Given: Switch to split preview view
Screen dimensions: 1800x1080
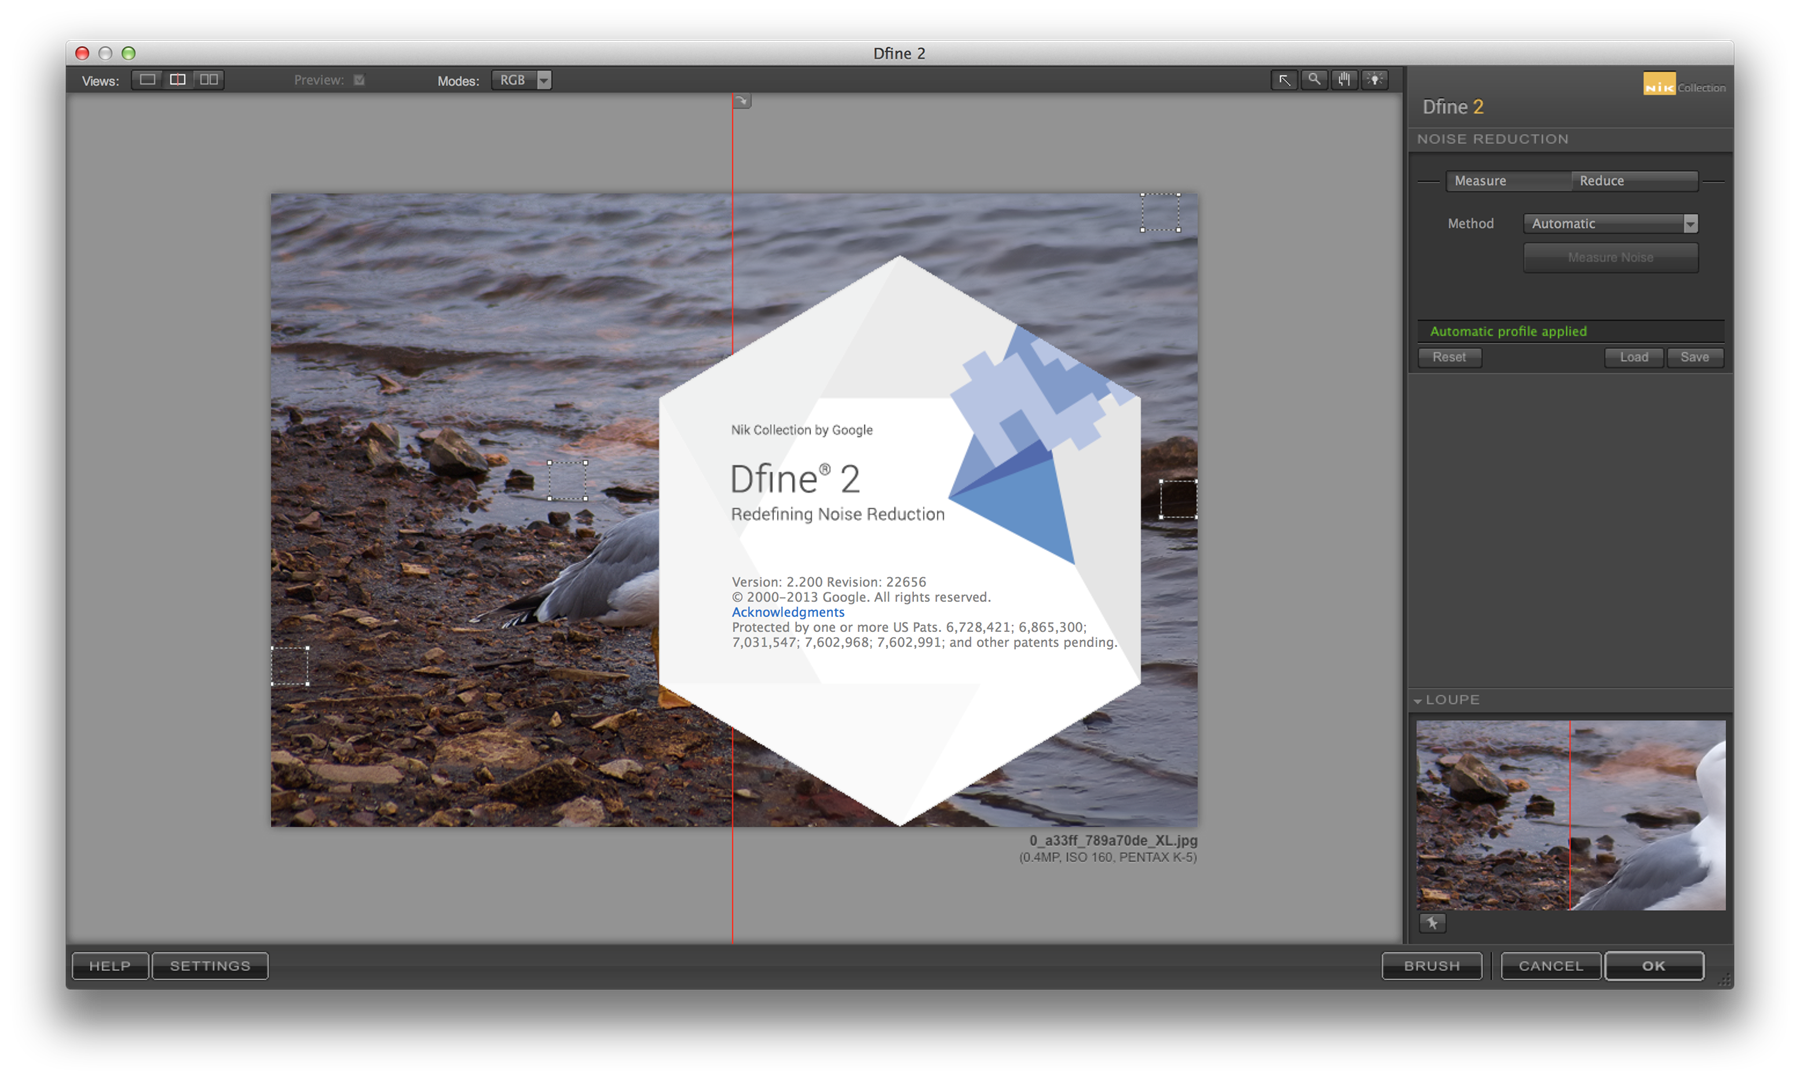Looking at the screenshot, I should pyautogui.click(x=178, y=80).
